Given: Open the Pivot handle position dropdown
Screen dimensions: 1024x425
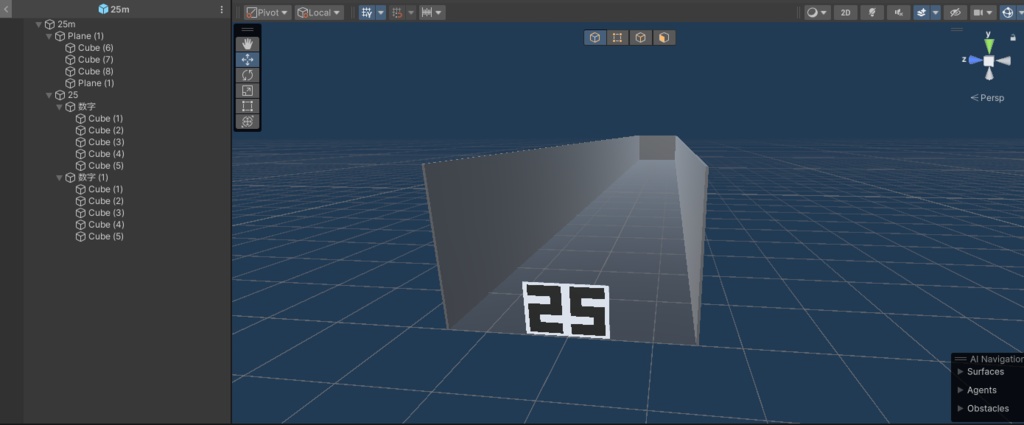Looking at the screenshot, I should (268, 12).
